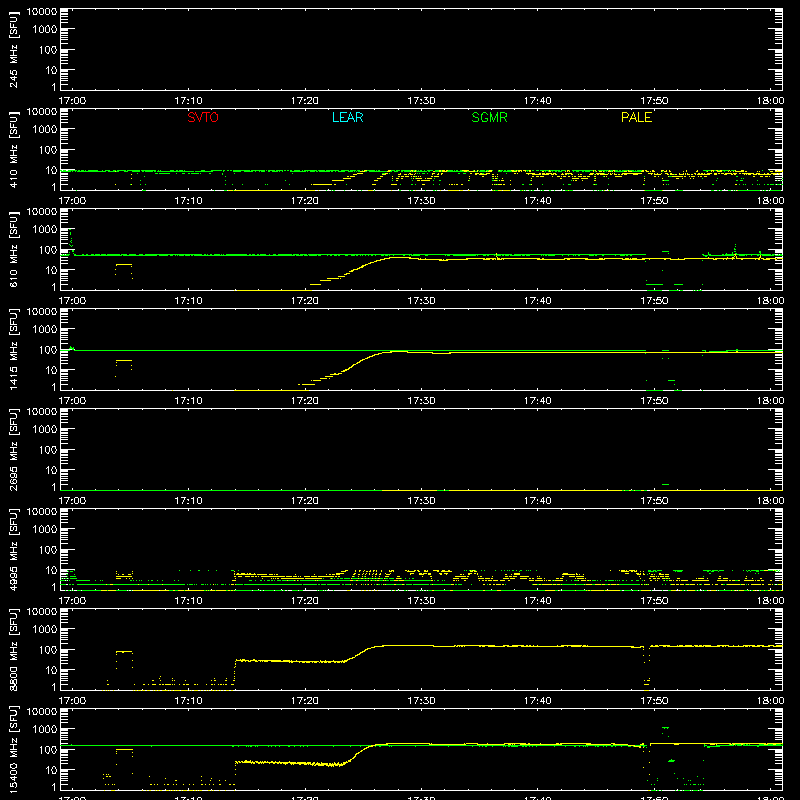This screenshot has width=800, height=800.
Task: Select the 15400 MHz [SFU] axis title
Action: tap(14, 749)
